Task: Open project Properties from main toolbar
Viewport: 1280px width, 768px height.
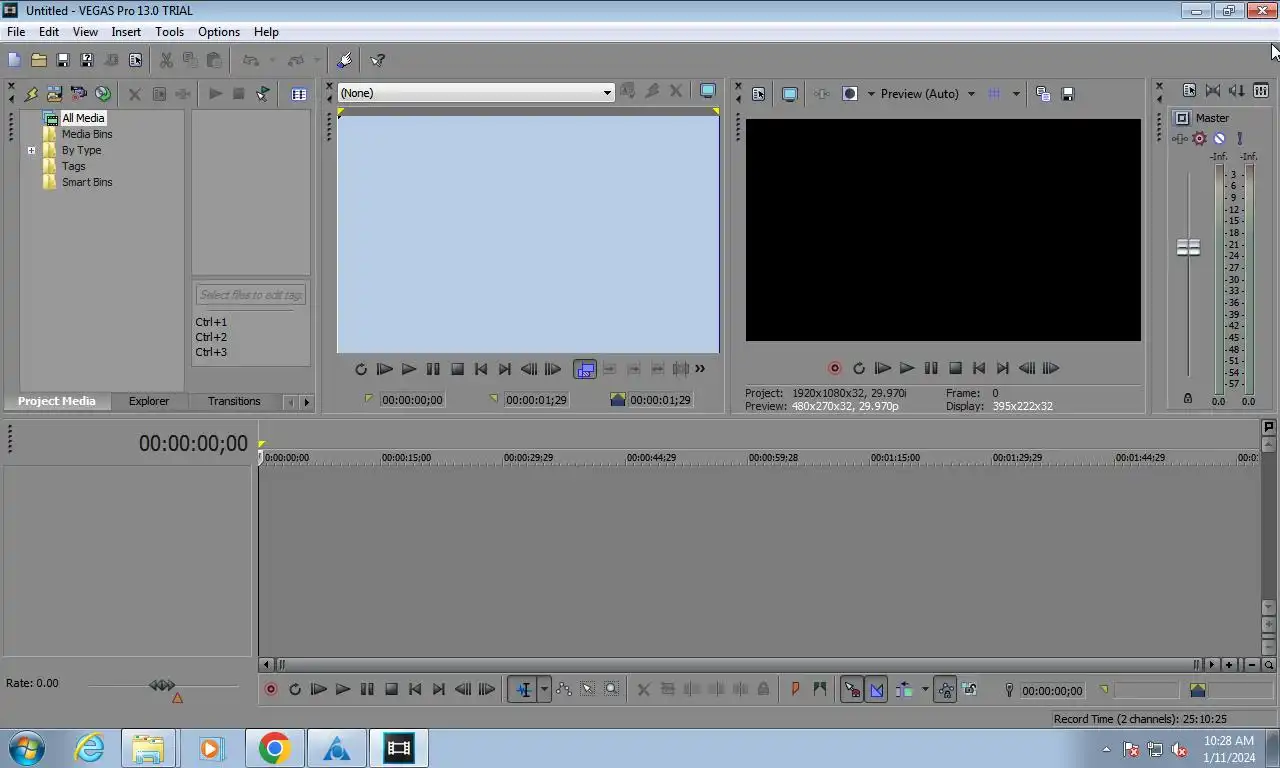Action: (x=135, y=60)
